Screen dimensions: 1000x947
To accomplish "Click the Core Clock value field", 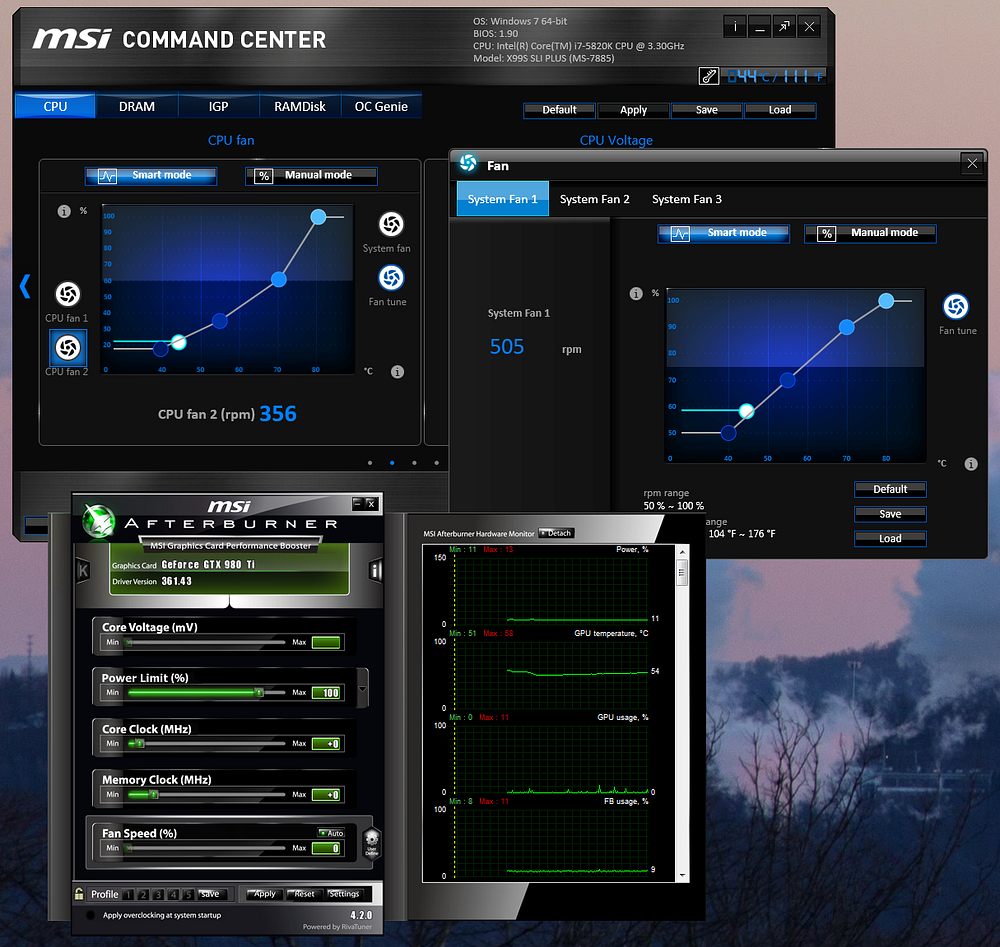I will (328, 744).
